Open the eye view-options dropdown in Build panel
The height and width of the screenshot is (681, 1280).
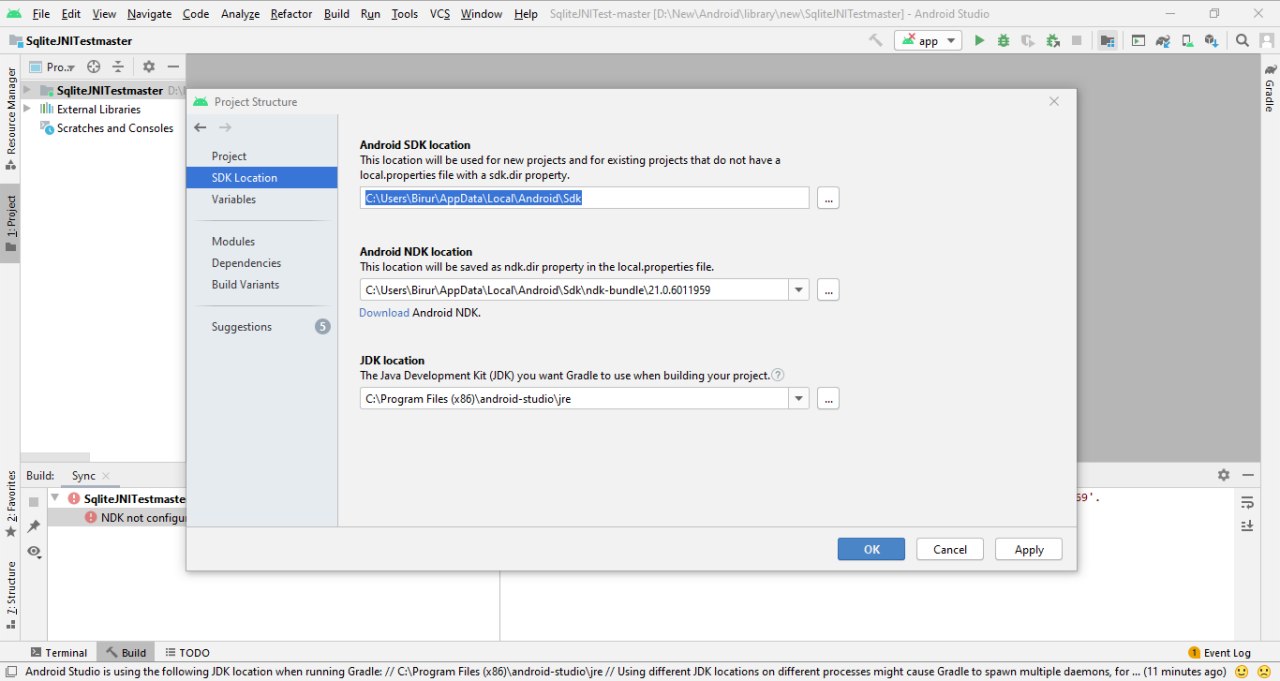tap(34, 551)
